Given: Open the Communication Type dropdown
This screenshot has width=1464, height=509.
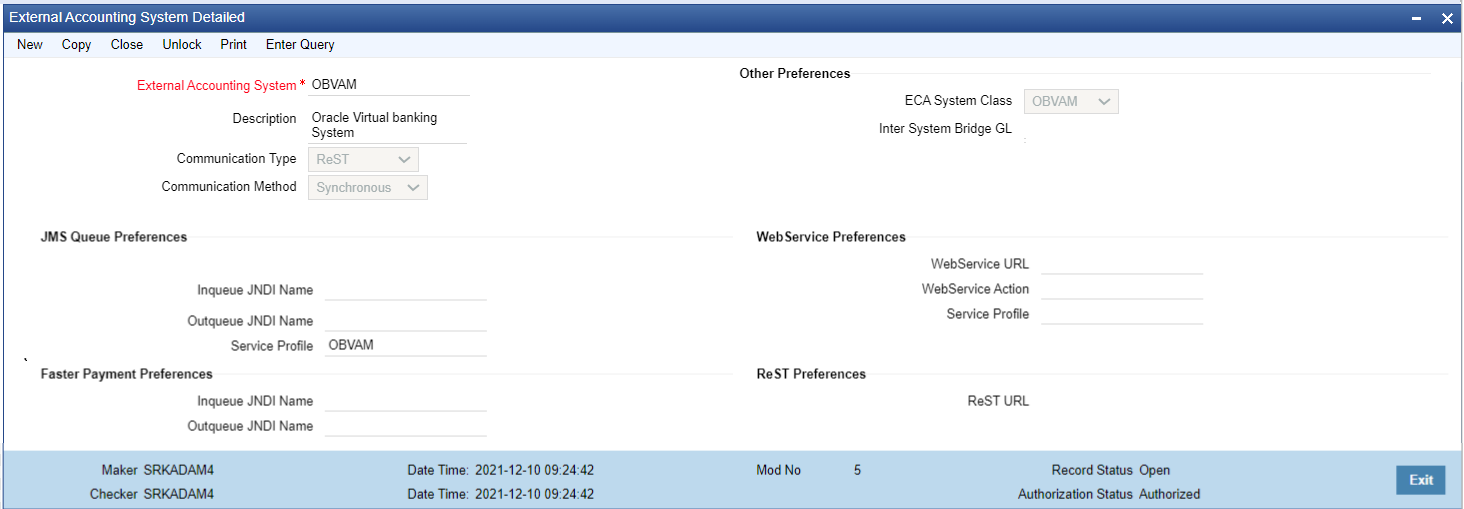Looking at the screenshot, I should pos(363,159).
